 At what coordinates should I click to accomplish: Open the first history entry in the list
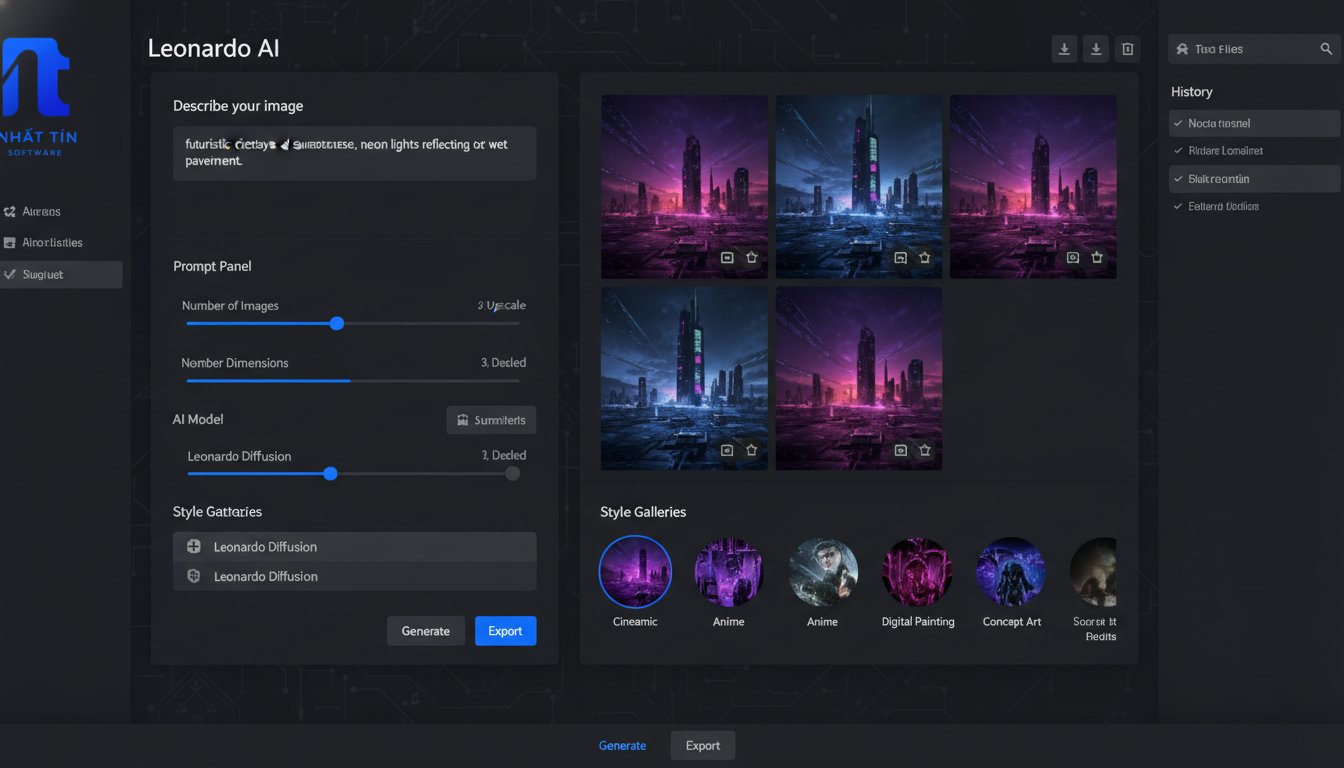pos(1254,124)
